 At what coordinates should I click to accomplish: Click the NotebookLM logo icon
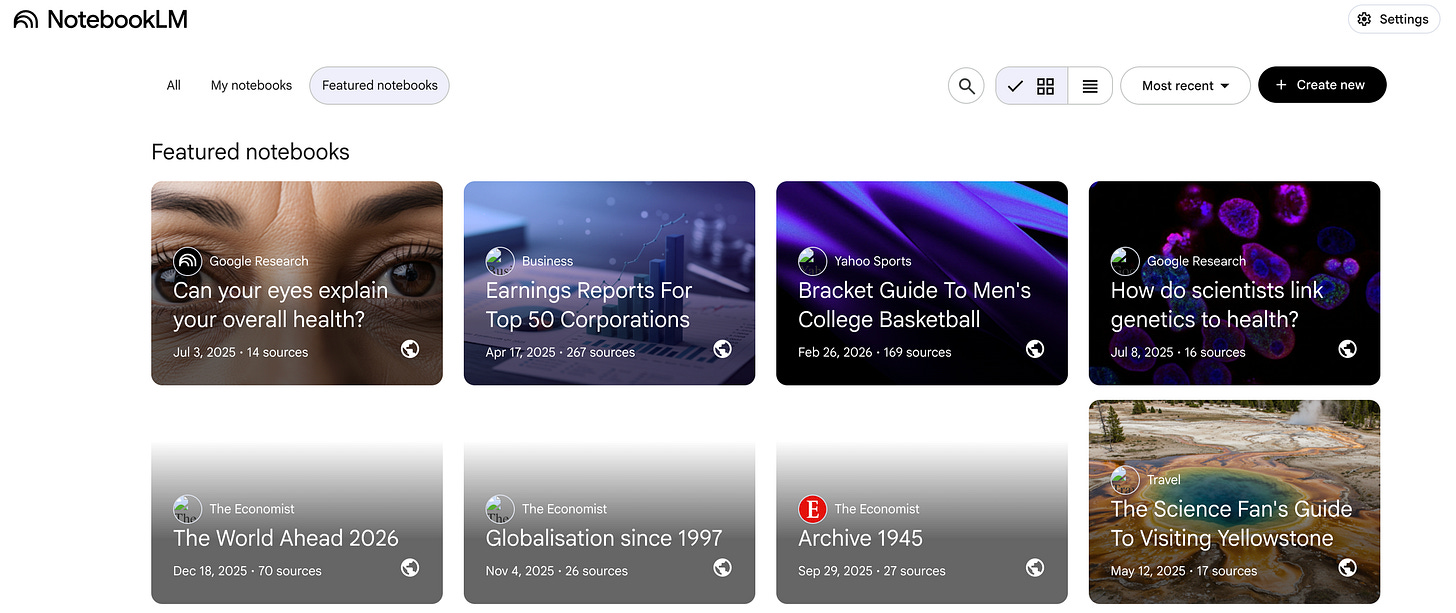pyautogui.click(x=26, y=19)
